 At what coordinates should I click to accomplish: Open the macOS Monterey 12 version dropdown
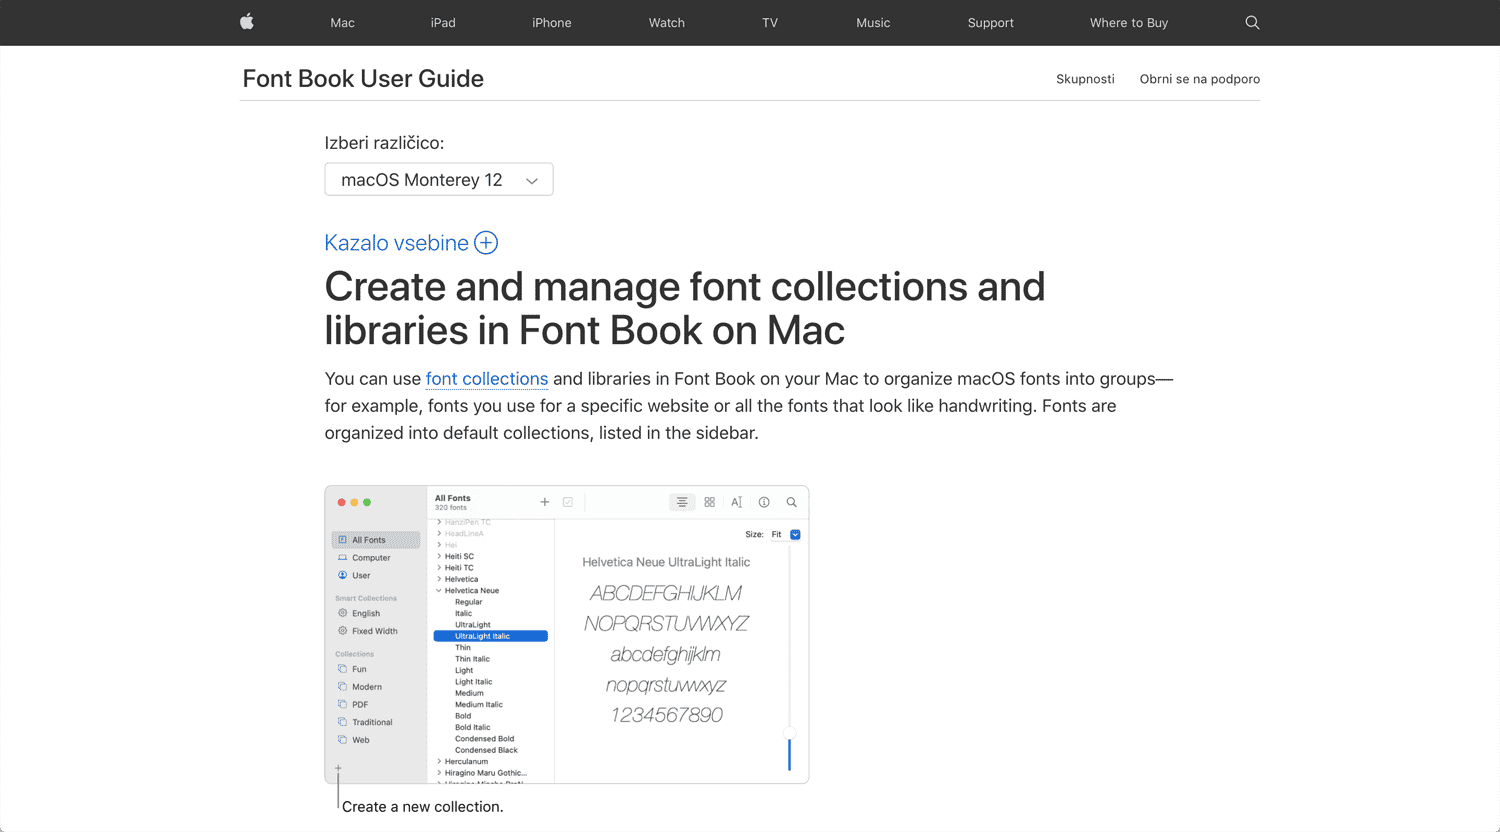(439, 180)
